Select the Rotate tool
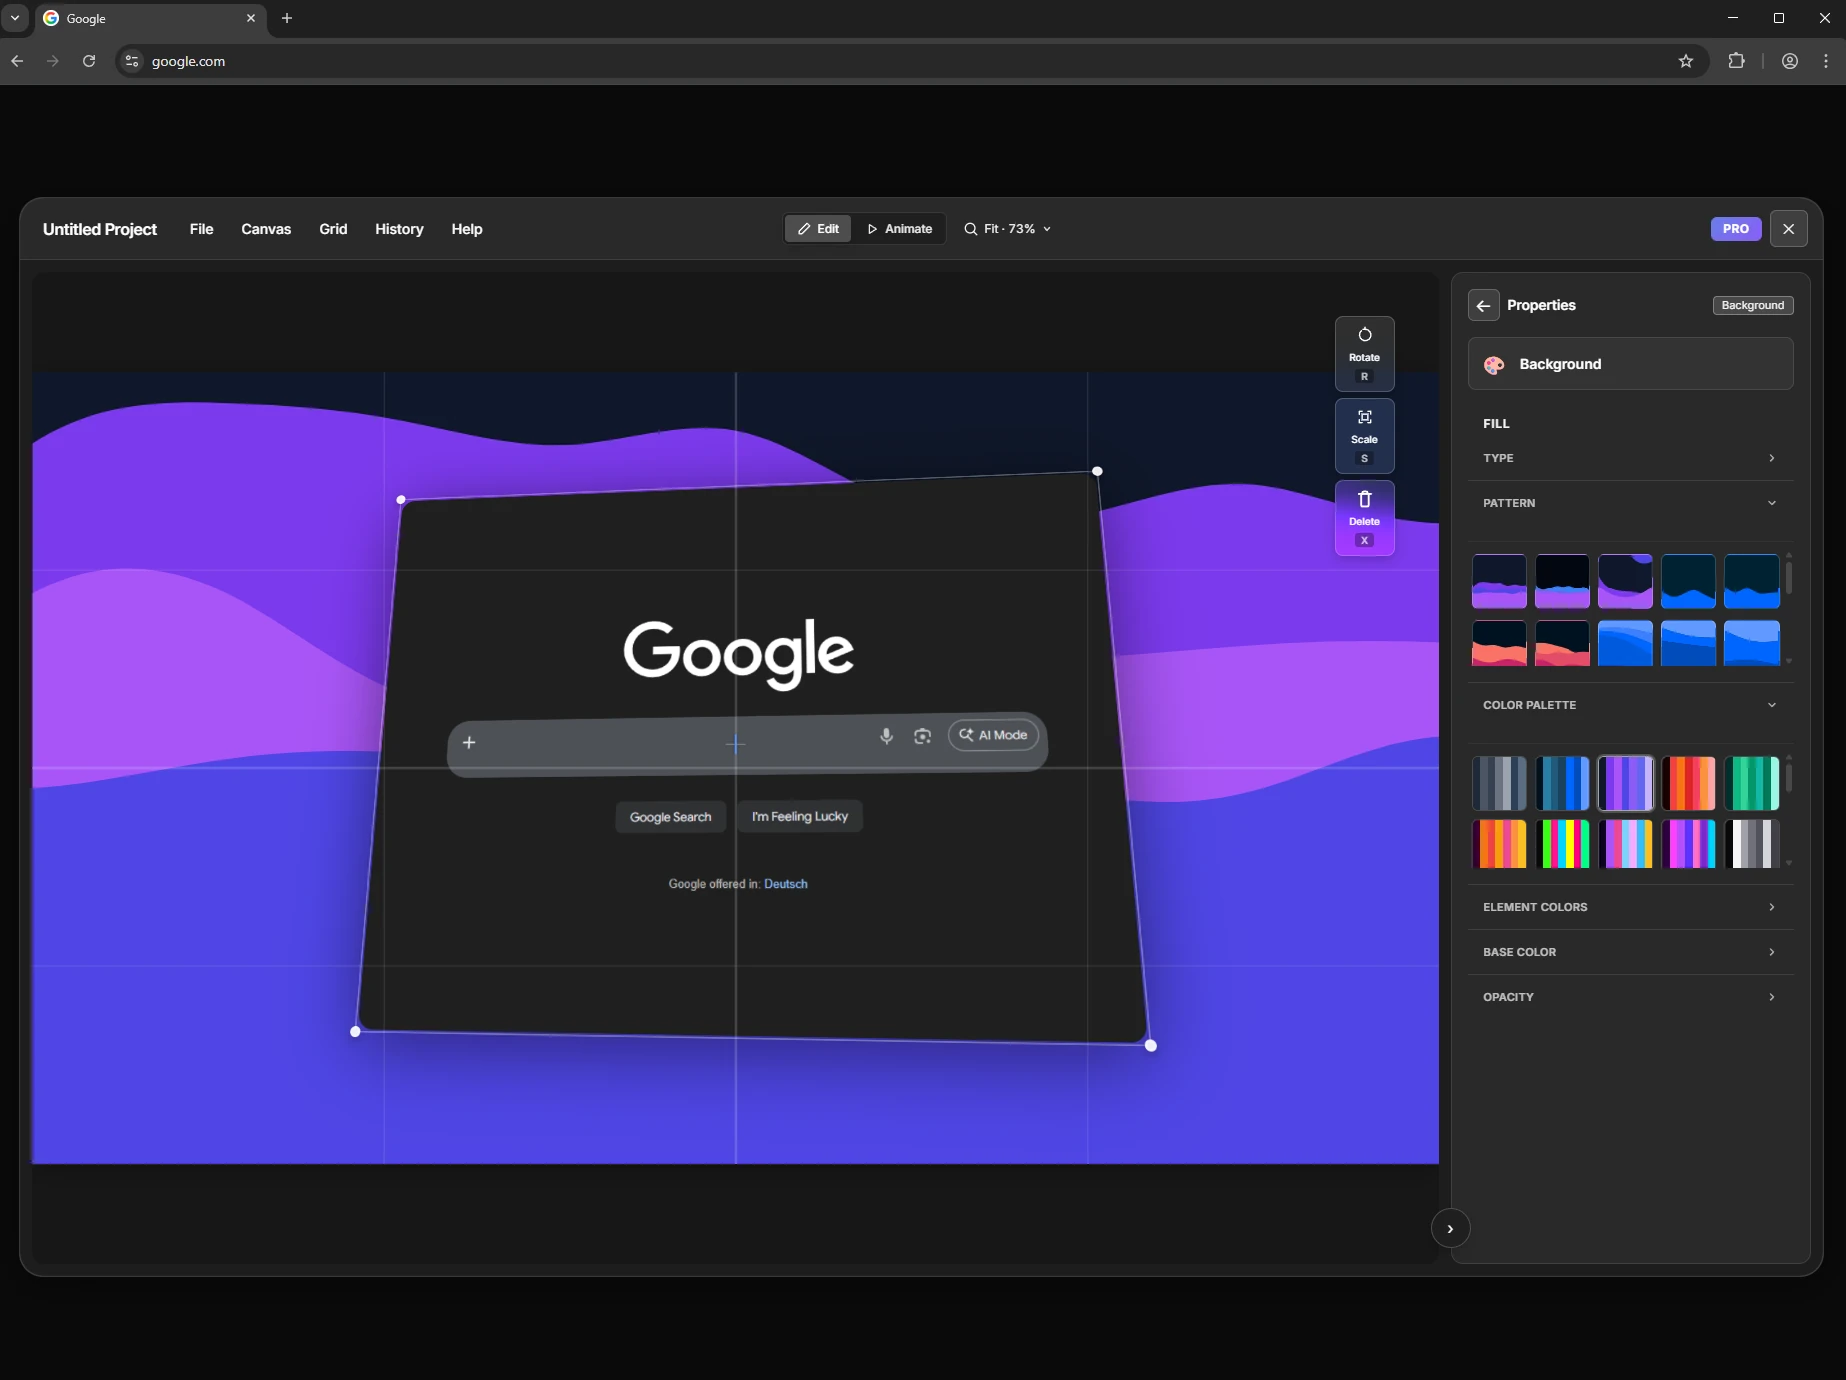The height and width of the screenshot is (1380, 1846). (1364, 353)
